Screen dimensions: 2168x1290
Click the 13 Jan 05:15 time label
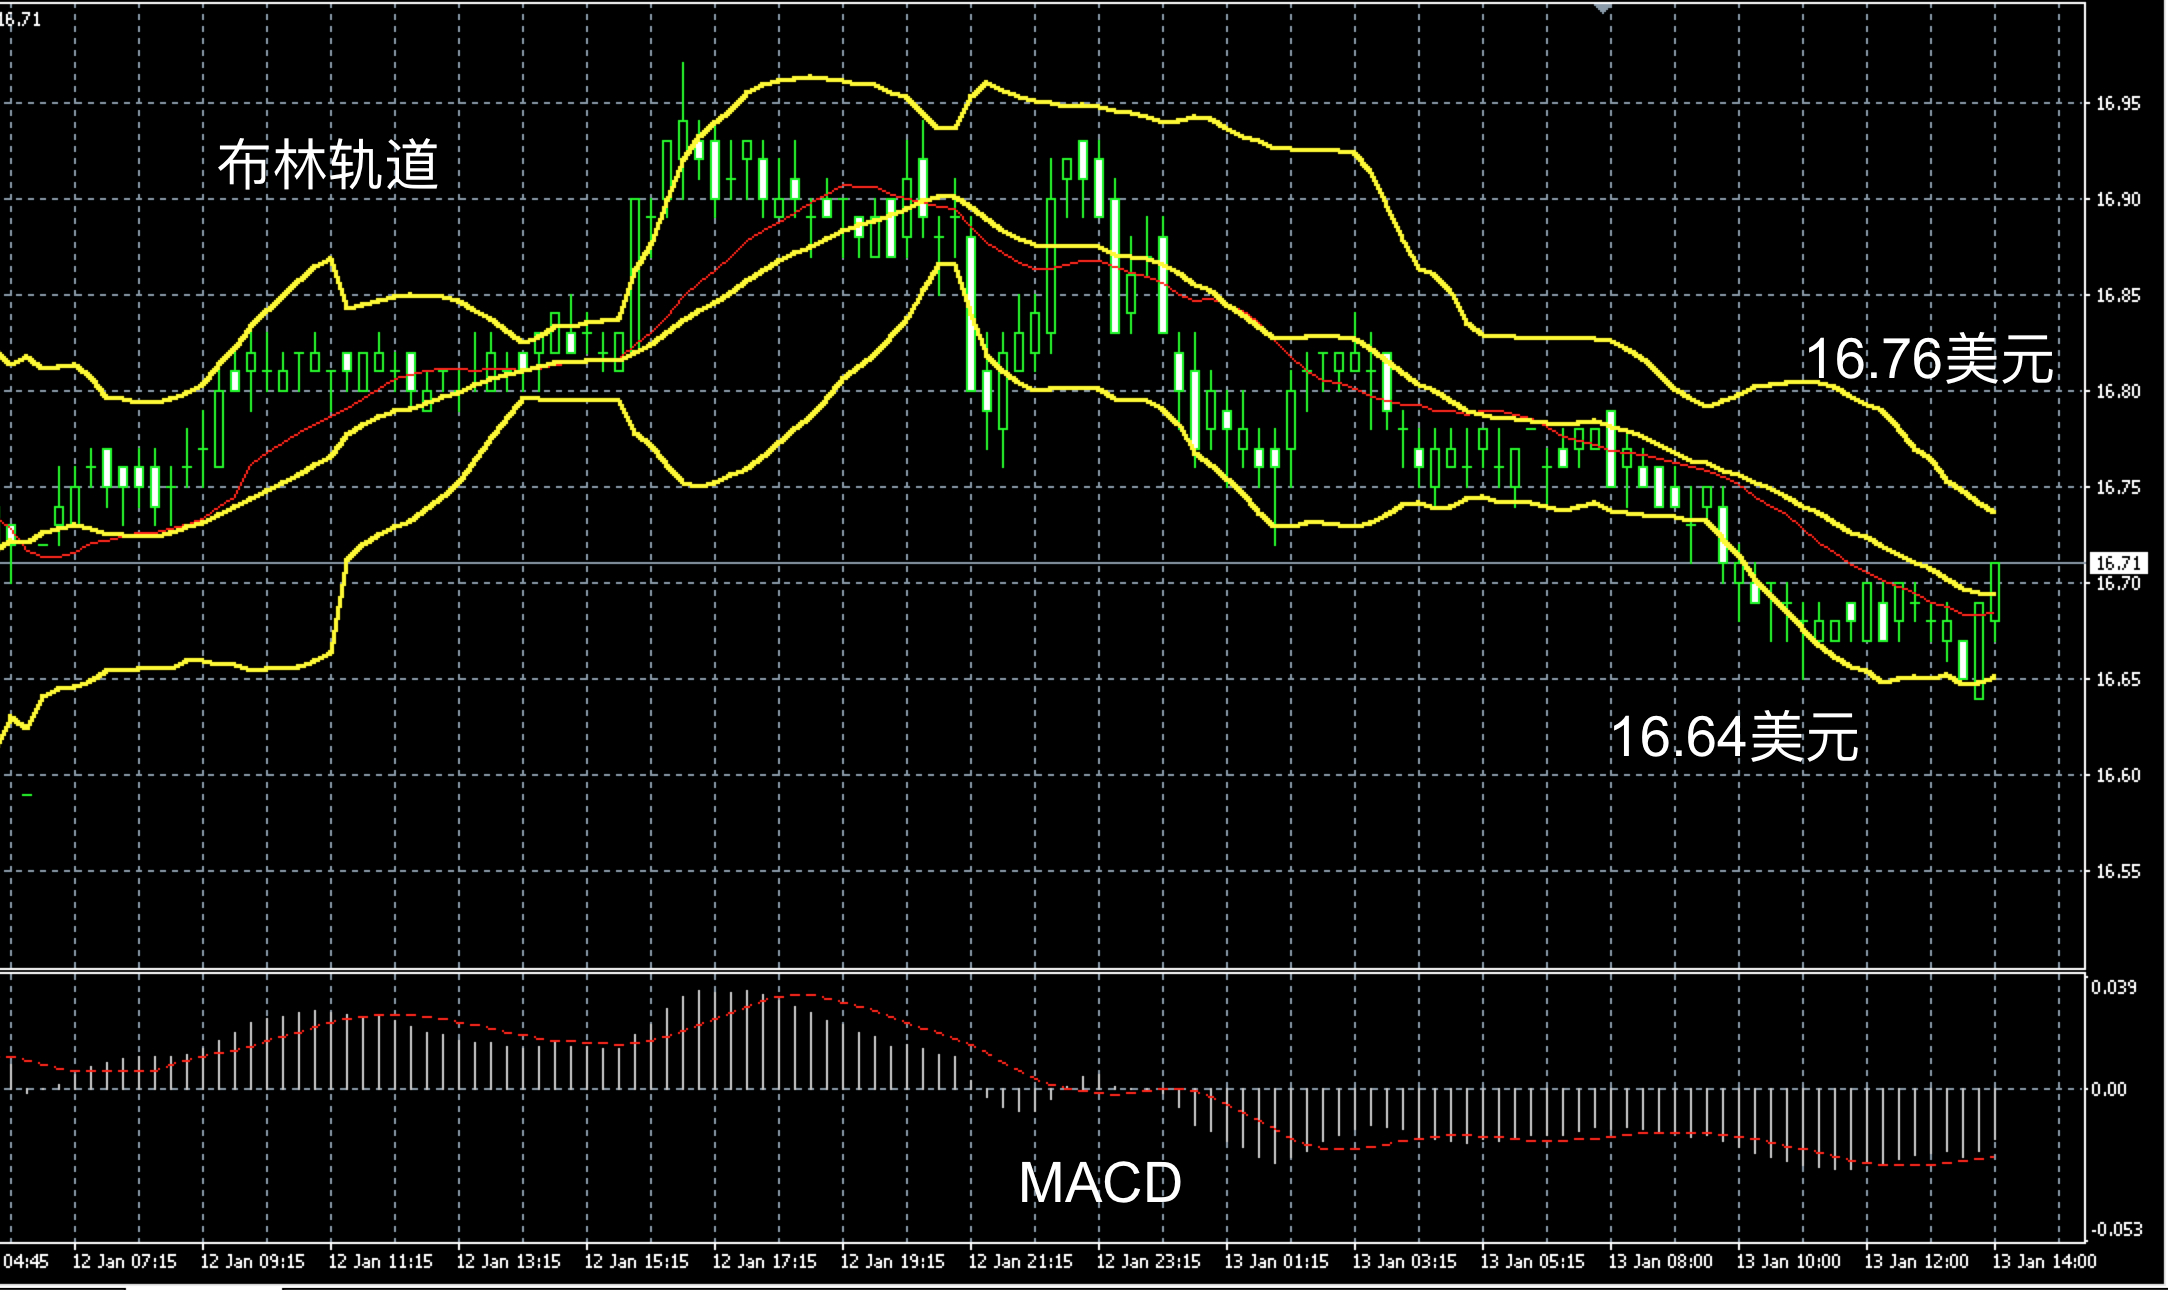click(x=1532, y=1262)
